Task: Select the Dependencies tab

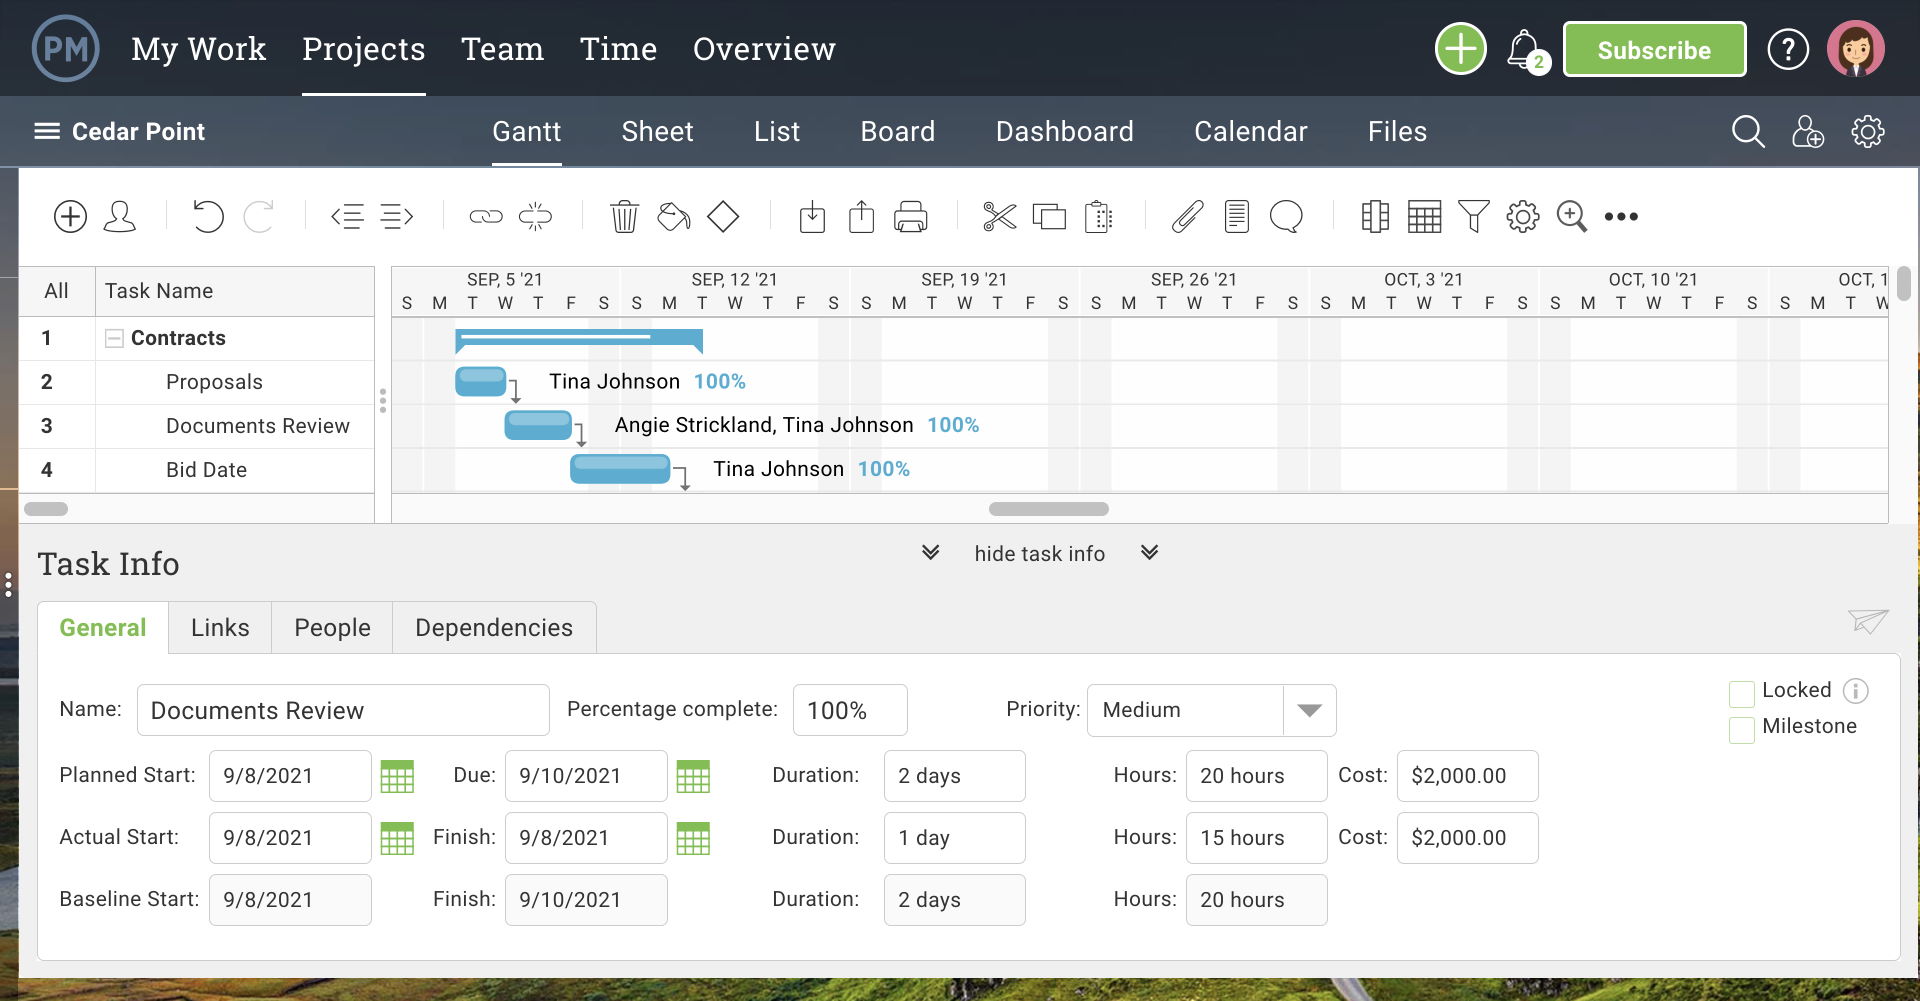Action: click(494, 628)
